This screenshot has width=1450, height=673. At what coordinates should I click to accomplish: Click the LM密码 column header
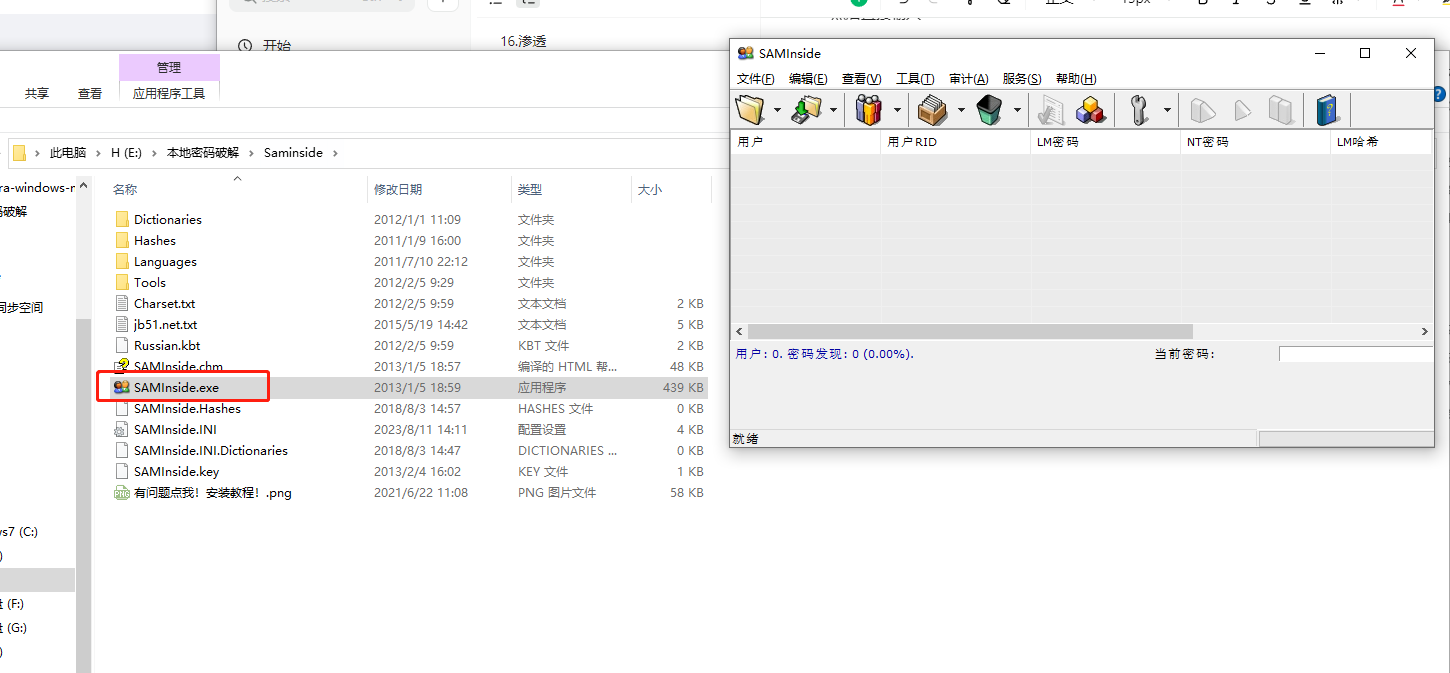[x=1105, y=142]
